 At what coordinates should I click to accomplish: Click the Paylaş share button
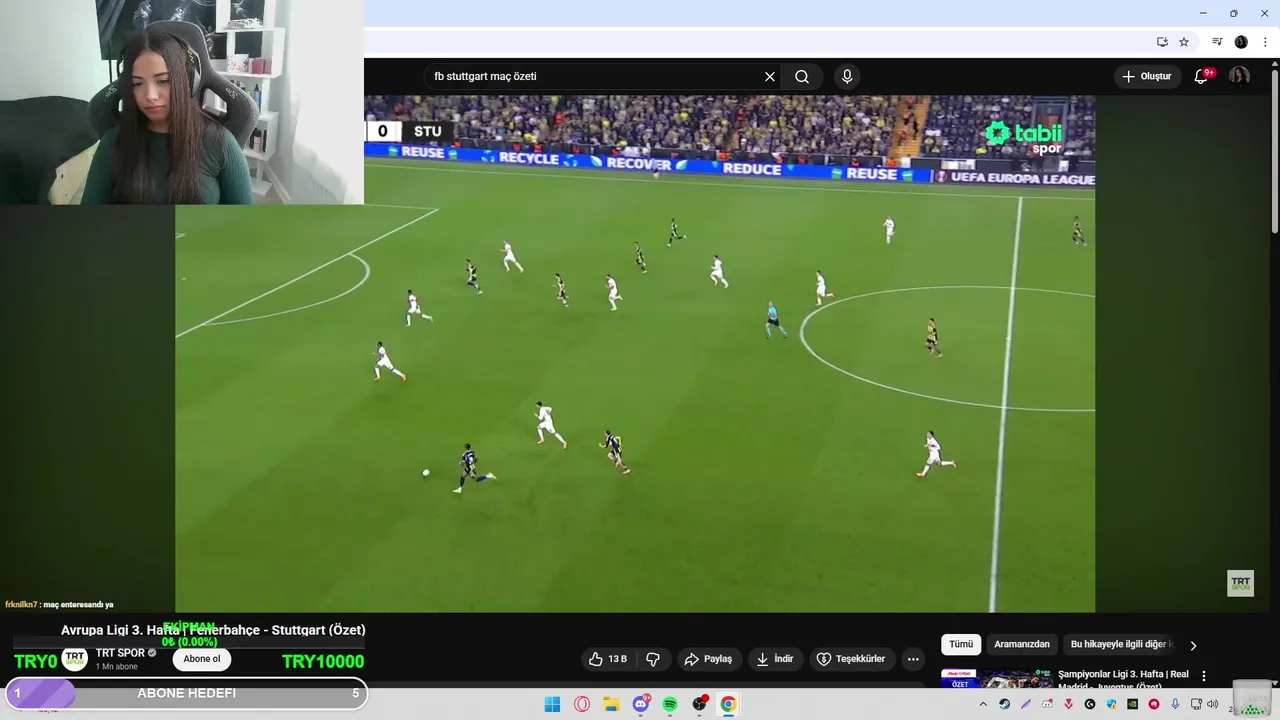(x=708, y=659)
